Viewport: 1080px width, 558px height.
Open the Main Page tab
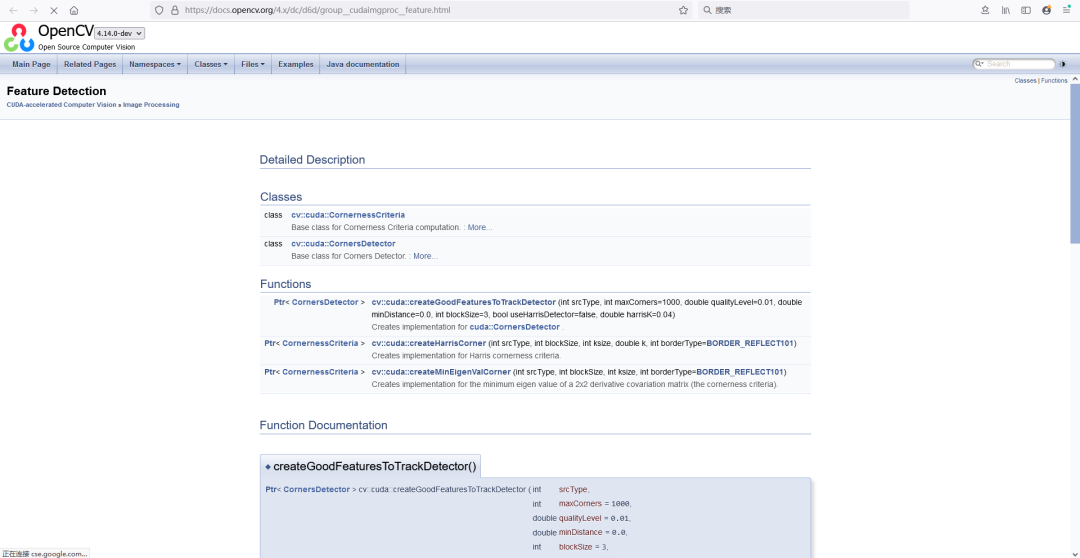pos(32,64)
